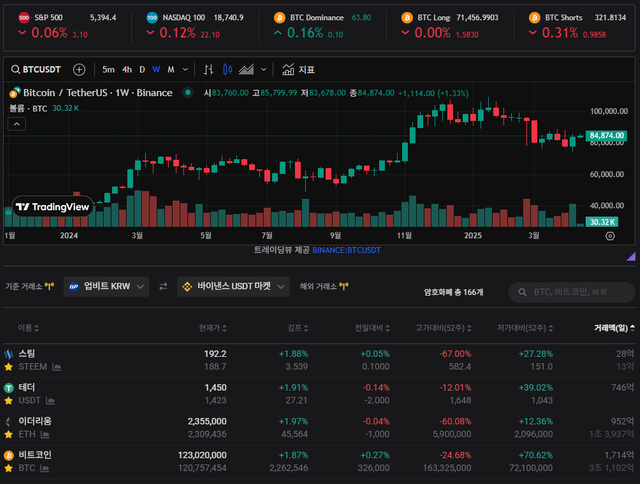Click the 이더리움 coin logo
This screenshot has width=640, height=484.
coord(9,422)
